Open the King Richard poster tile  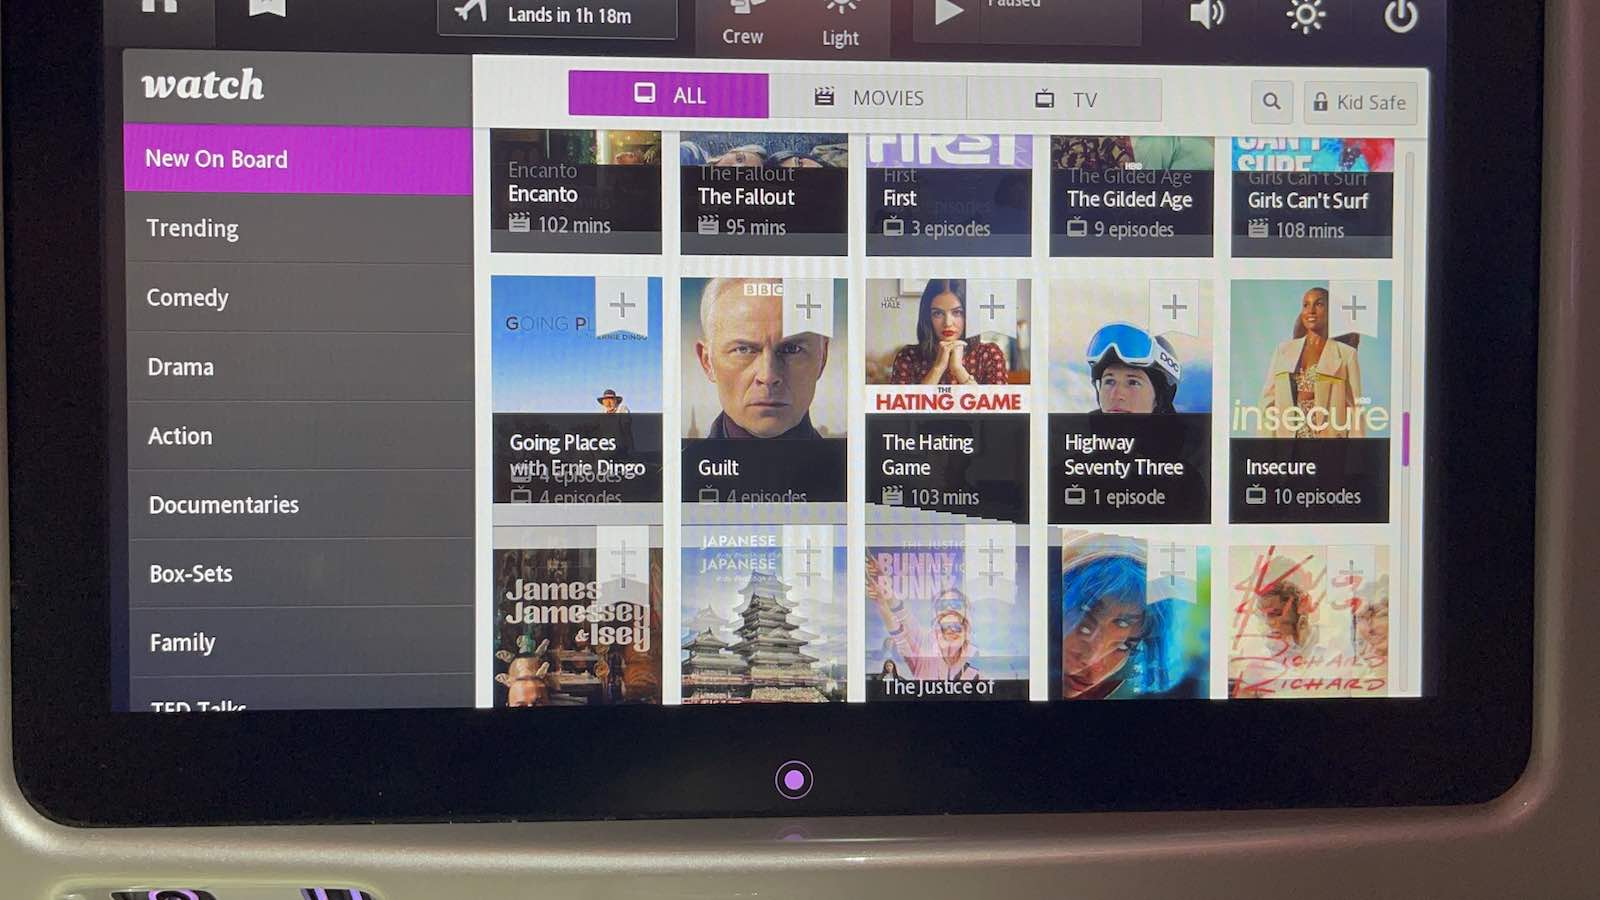[1308, 622]
